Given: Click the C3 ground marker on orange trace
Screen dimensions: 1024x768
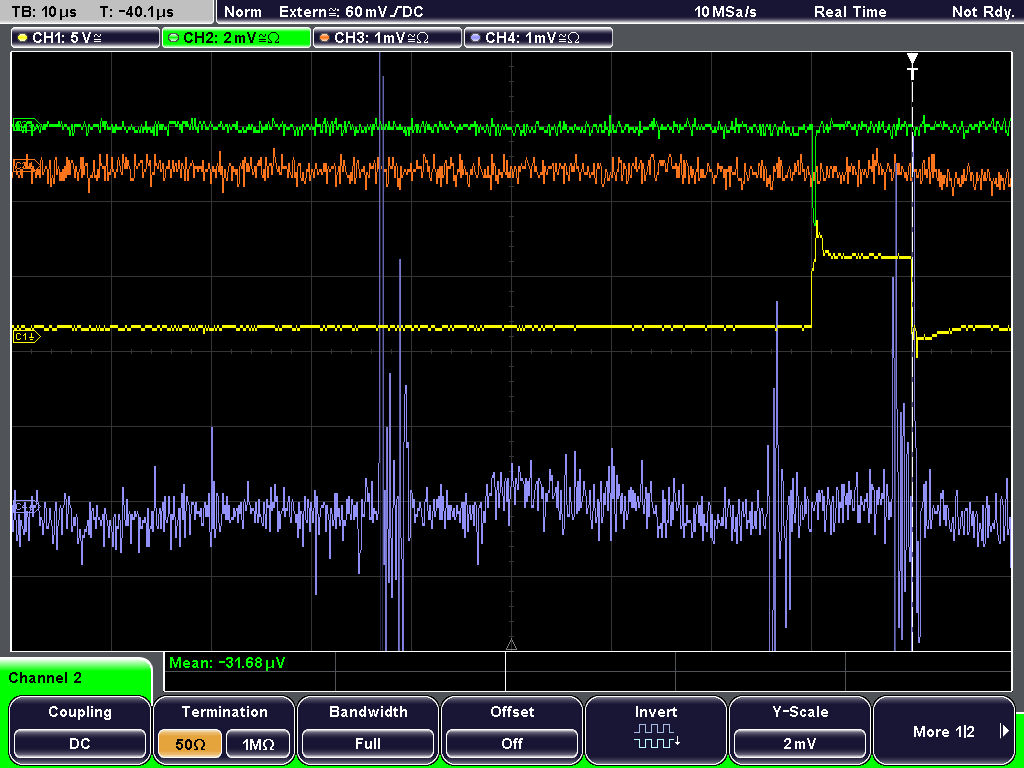Looking at the screenshot, I should [x=25, y=167].
